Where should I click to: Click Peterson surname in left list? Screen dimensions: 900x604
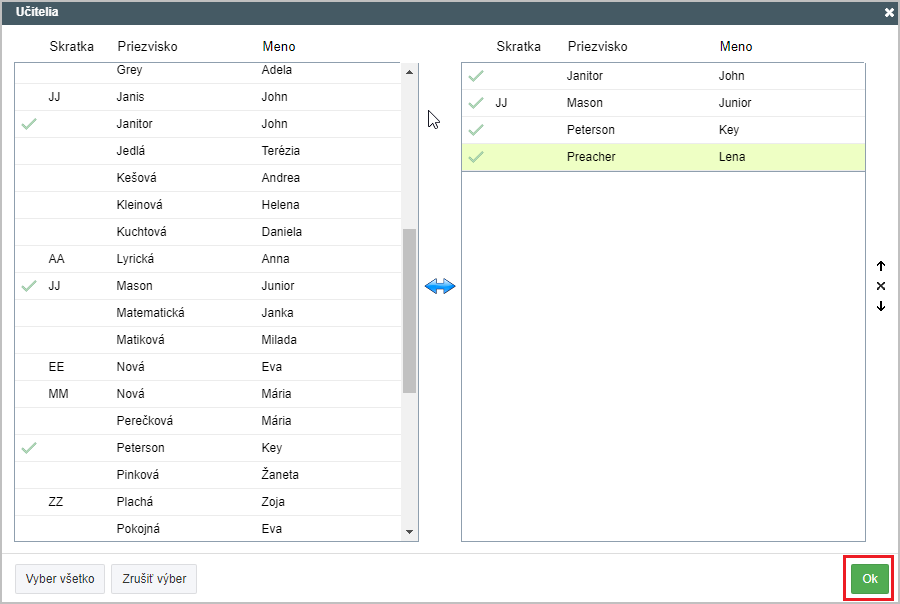point(141,448)
